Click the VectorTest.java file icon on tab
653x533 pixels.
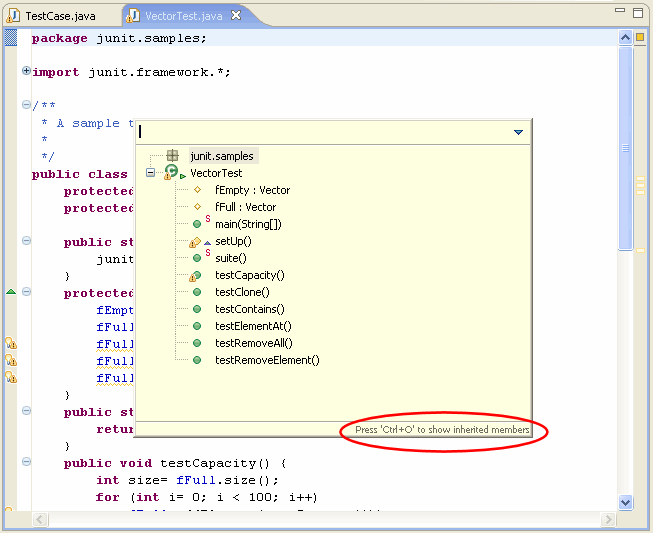pos(132,16)
